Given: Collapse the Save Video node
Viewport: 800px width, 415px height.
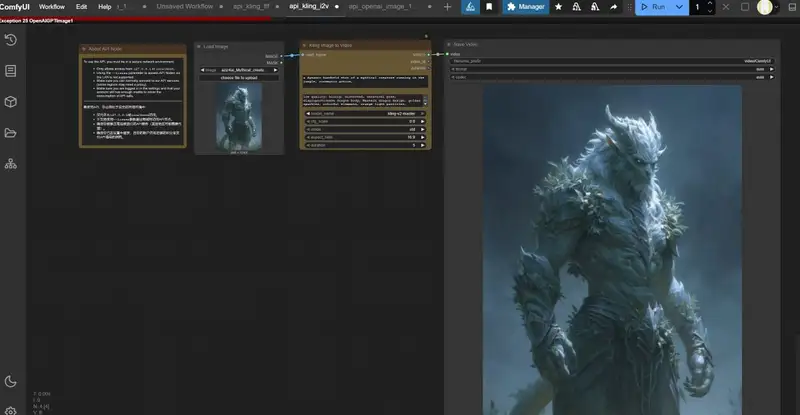Looking at the screenshot, I should tap(449, 44).
